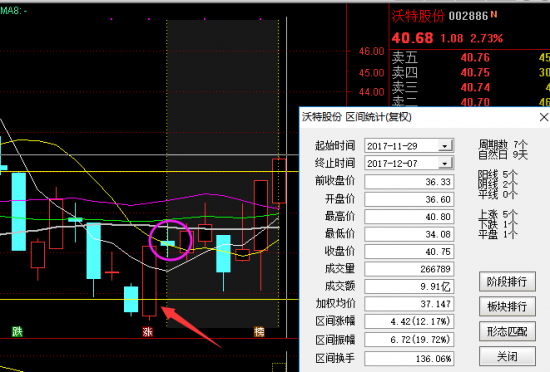Click the 关闭 button in the dialog
Screen dimensions: 550x372
point(507,357)
